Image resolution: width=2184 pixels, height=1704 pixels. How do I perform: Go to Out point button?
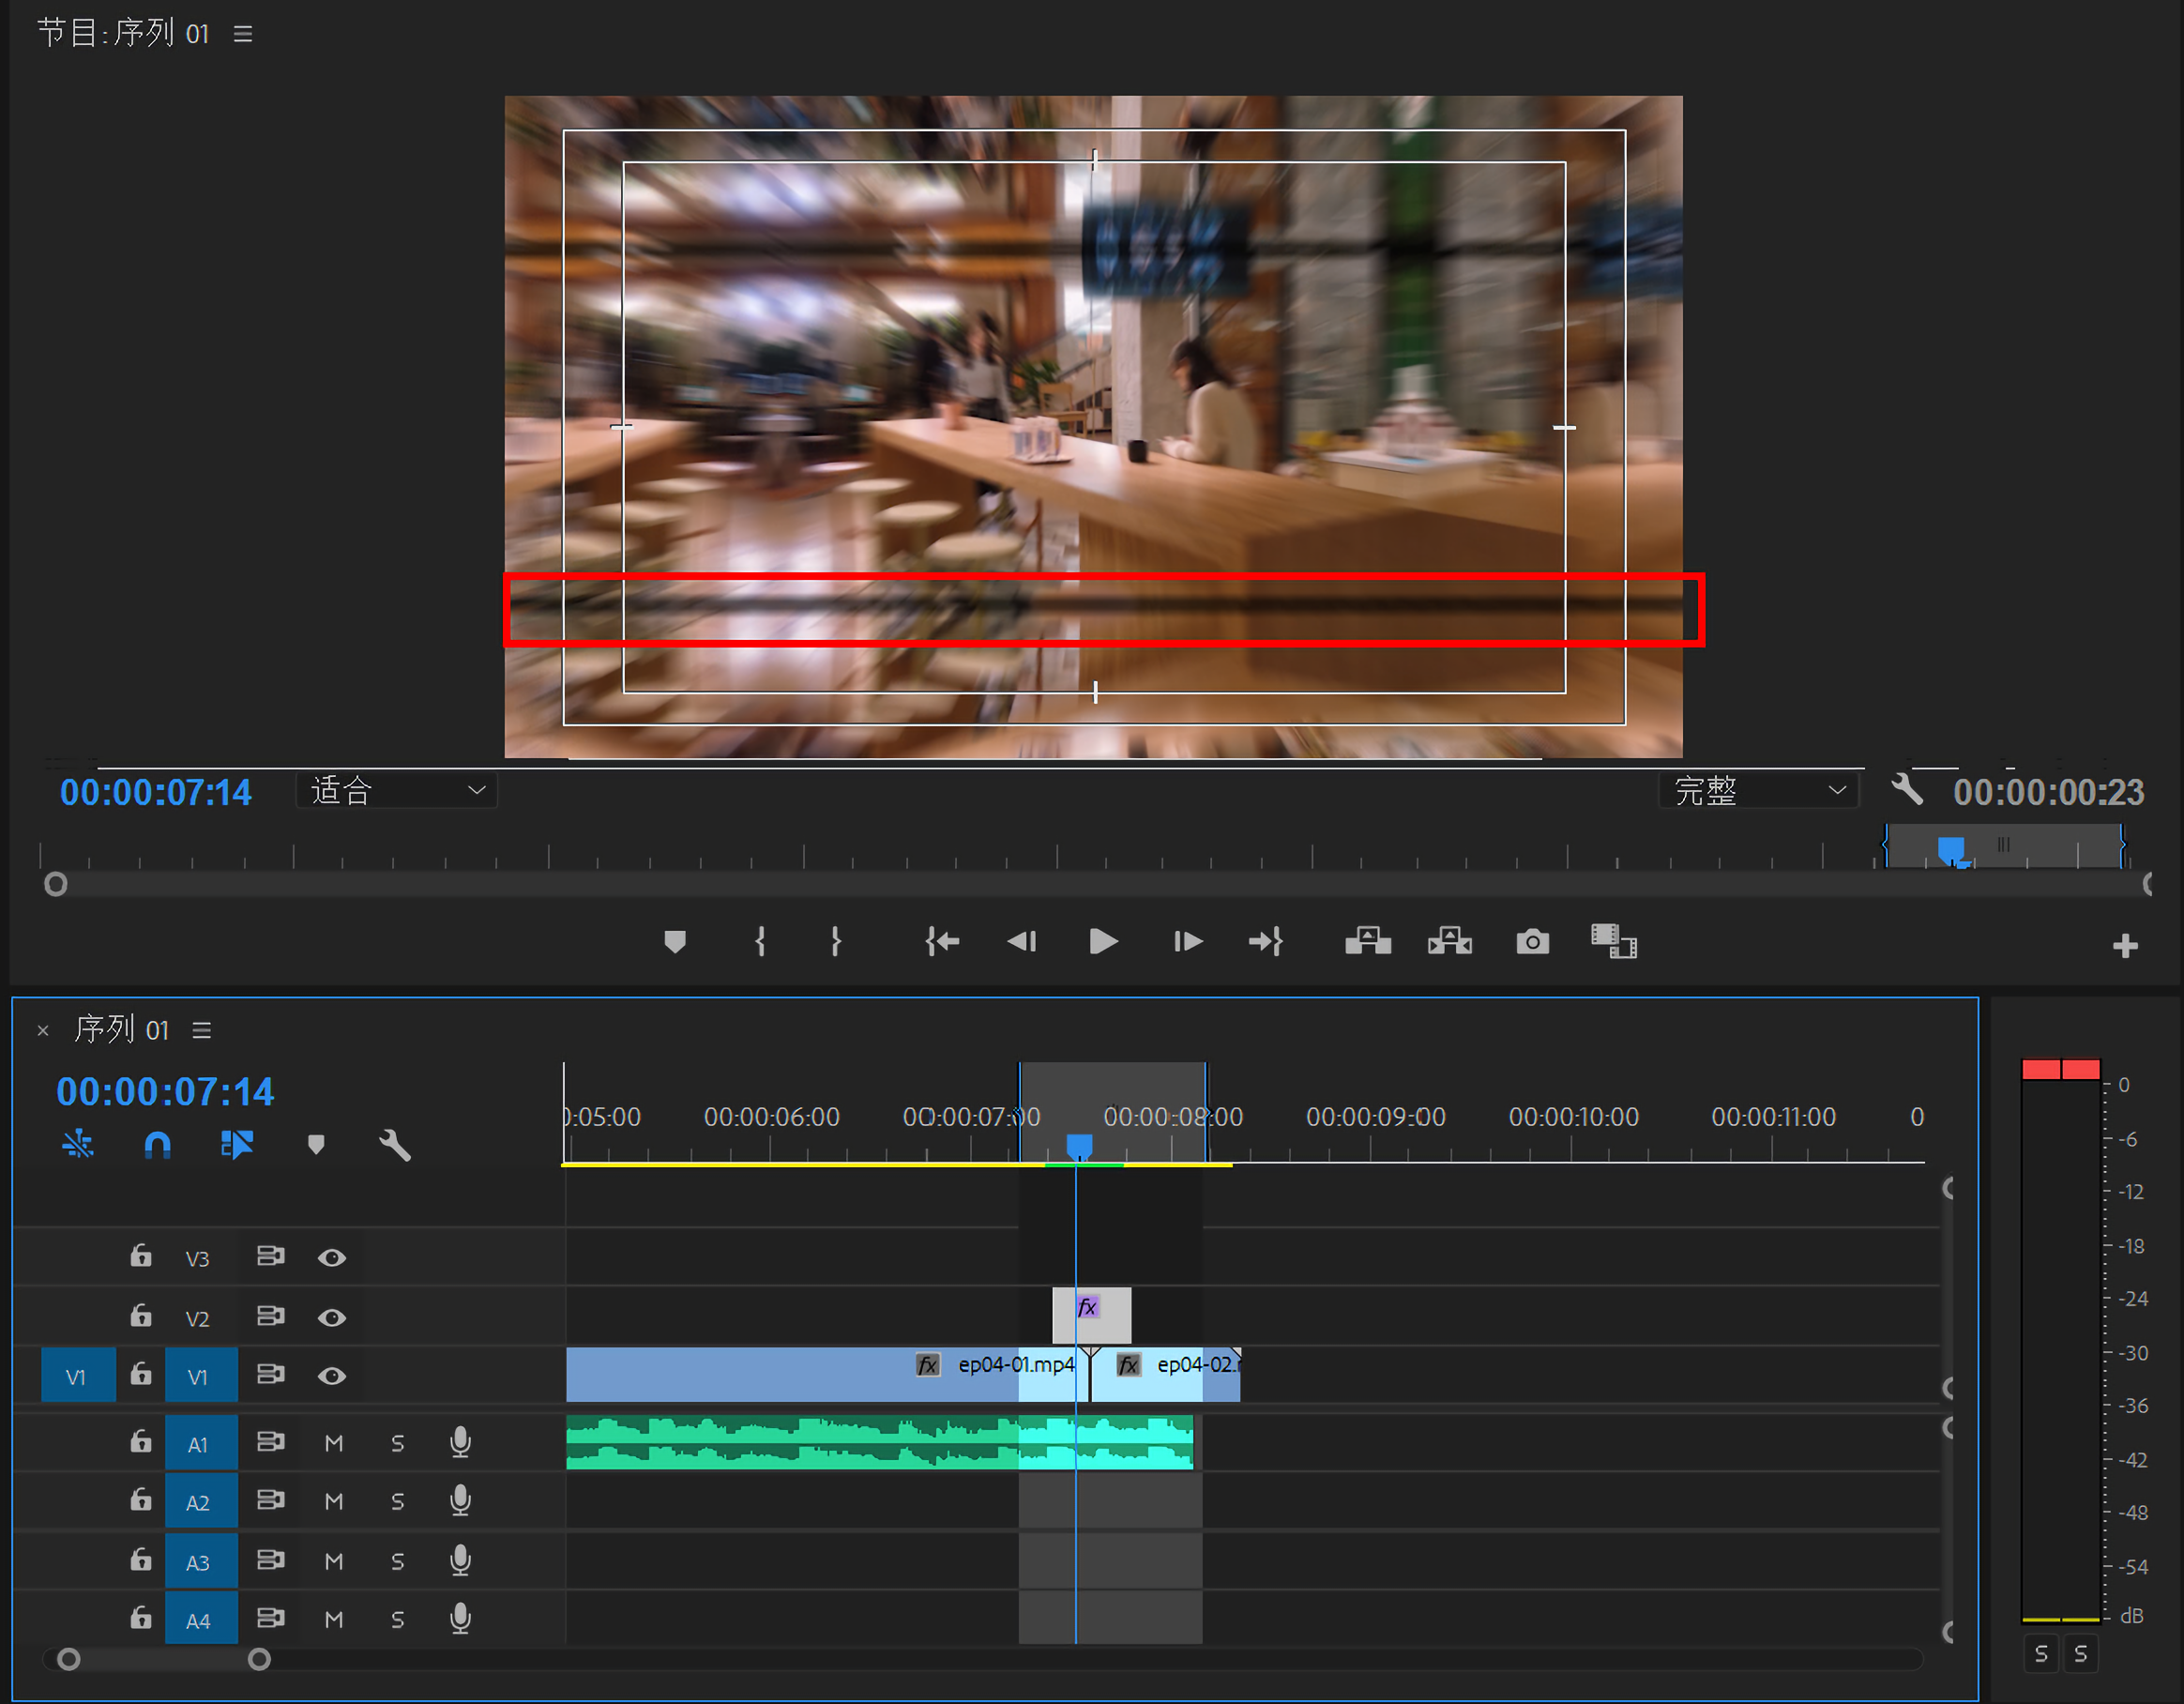pos(1266,942)
